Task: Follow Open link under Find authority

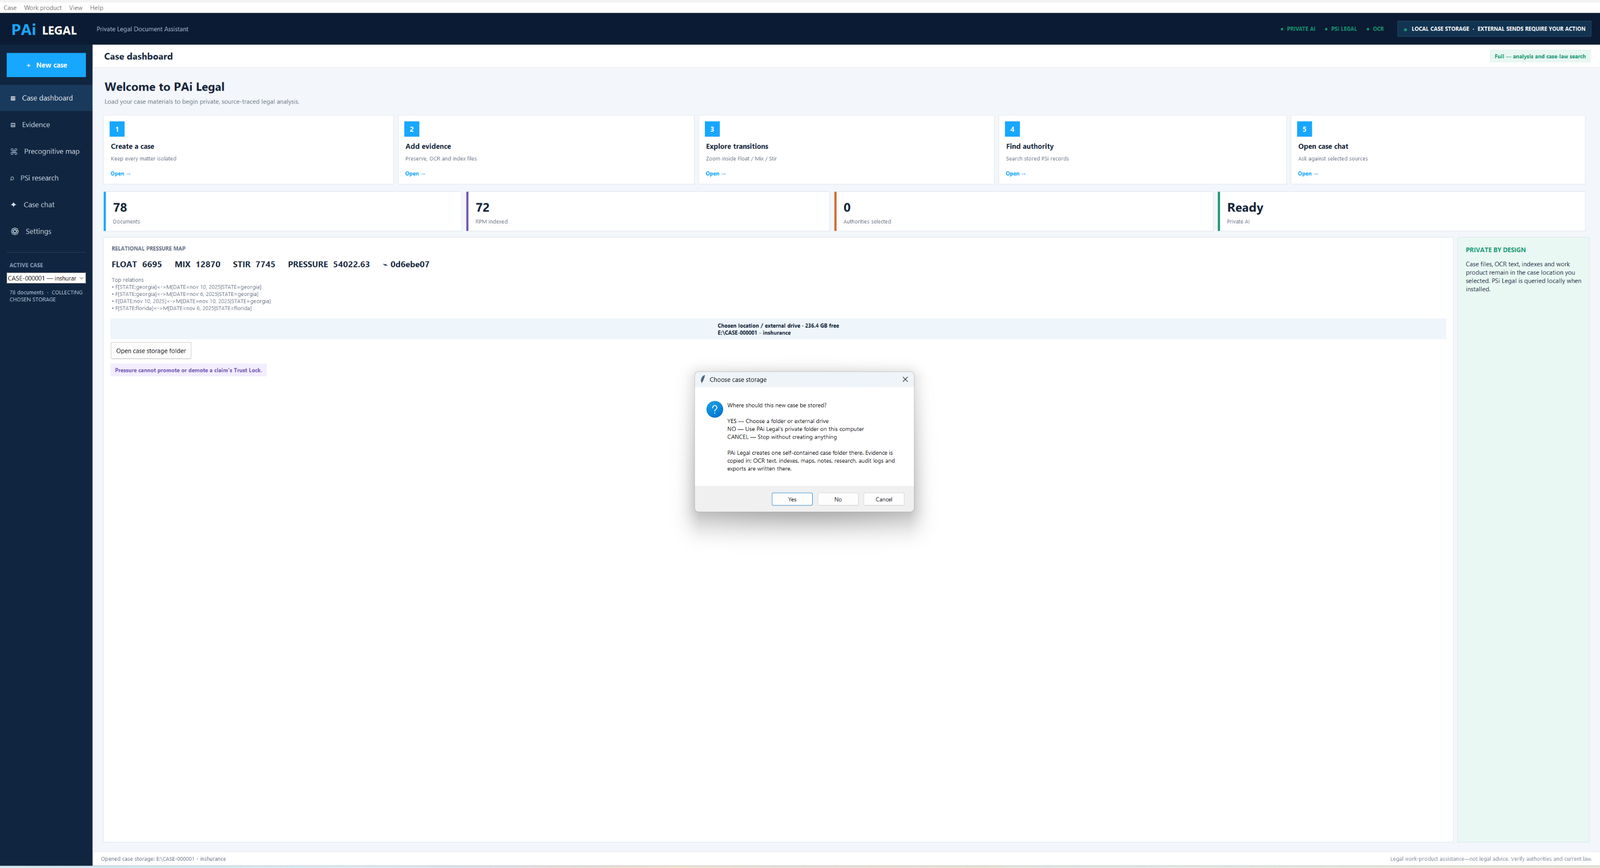Action: coord(1016,174)
